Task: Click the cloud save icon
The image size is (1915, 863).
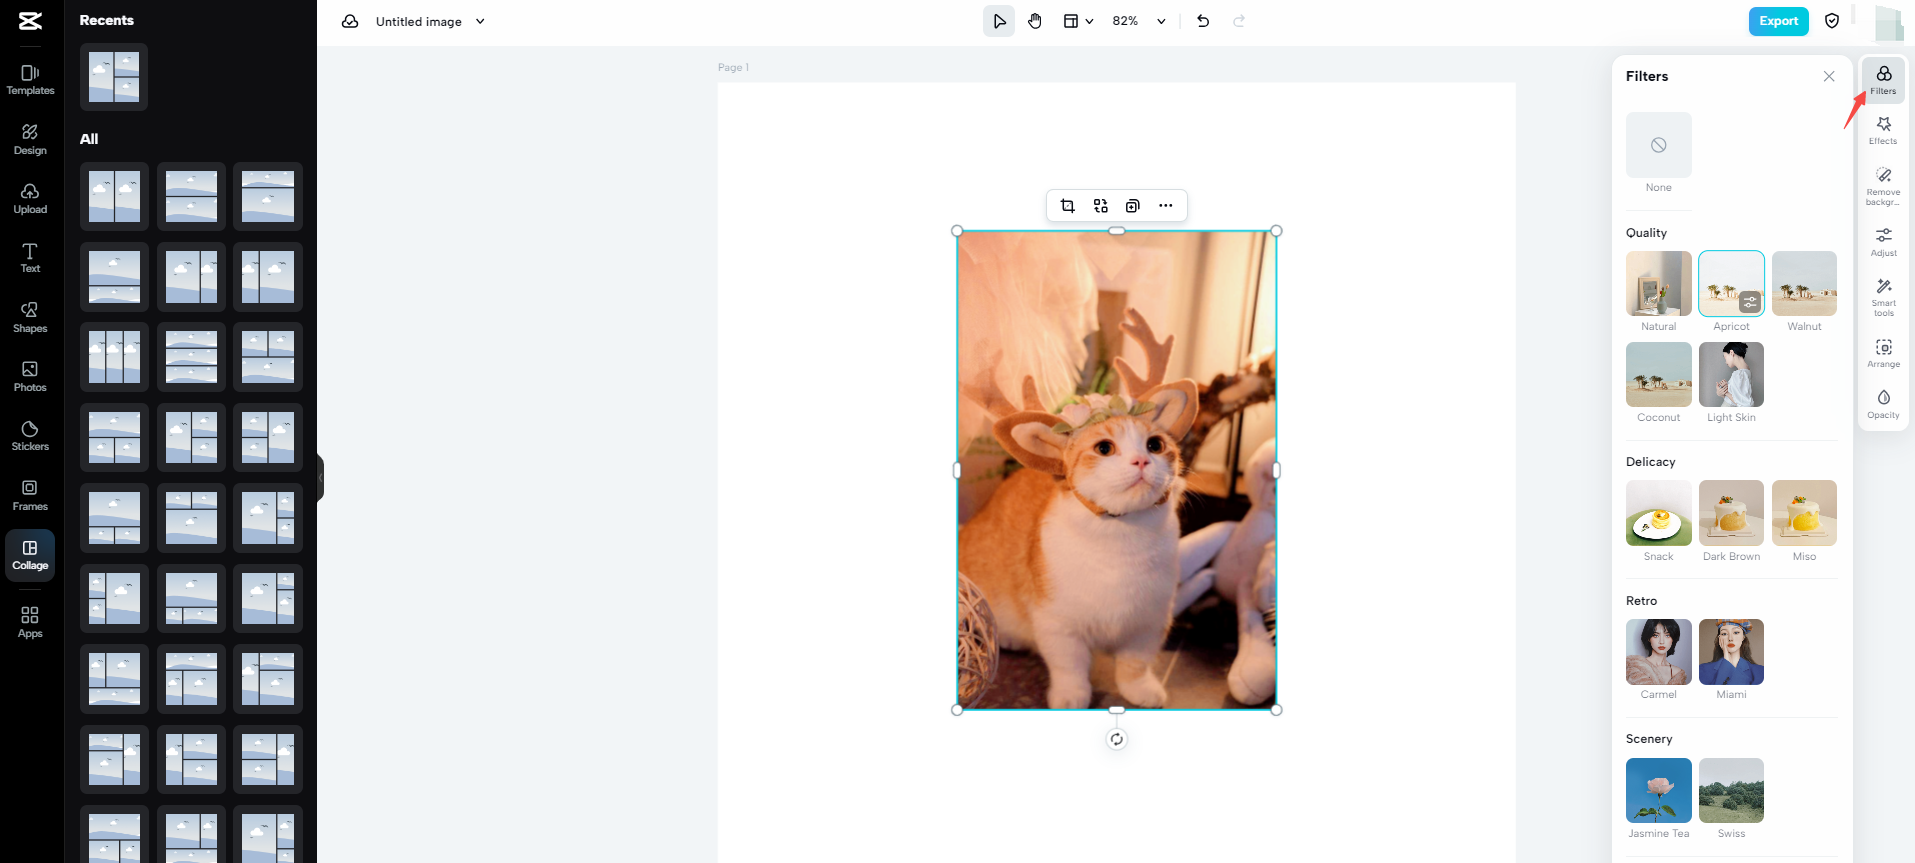Action: (350, 21)
